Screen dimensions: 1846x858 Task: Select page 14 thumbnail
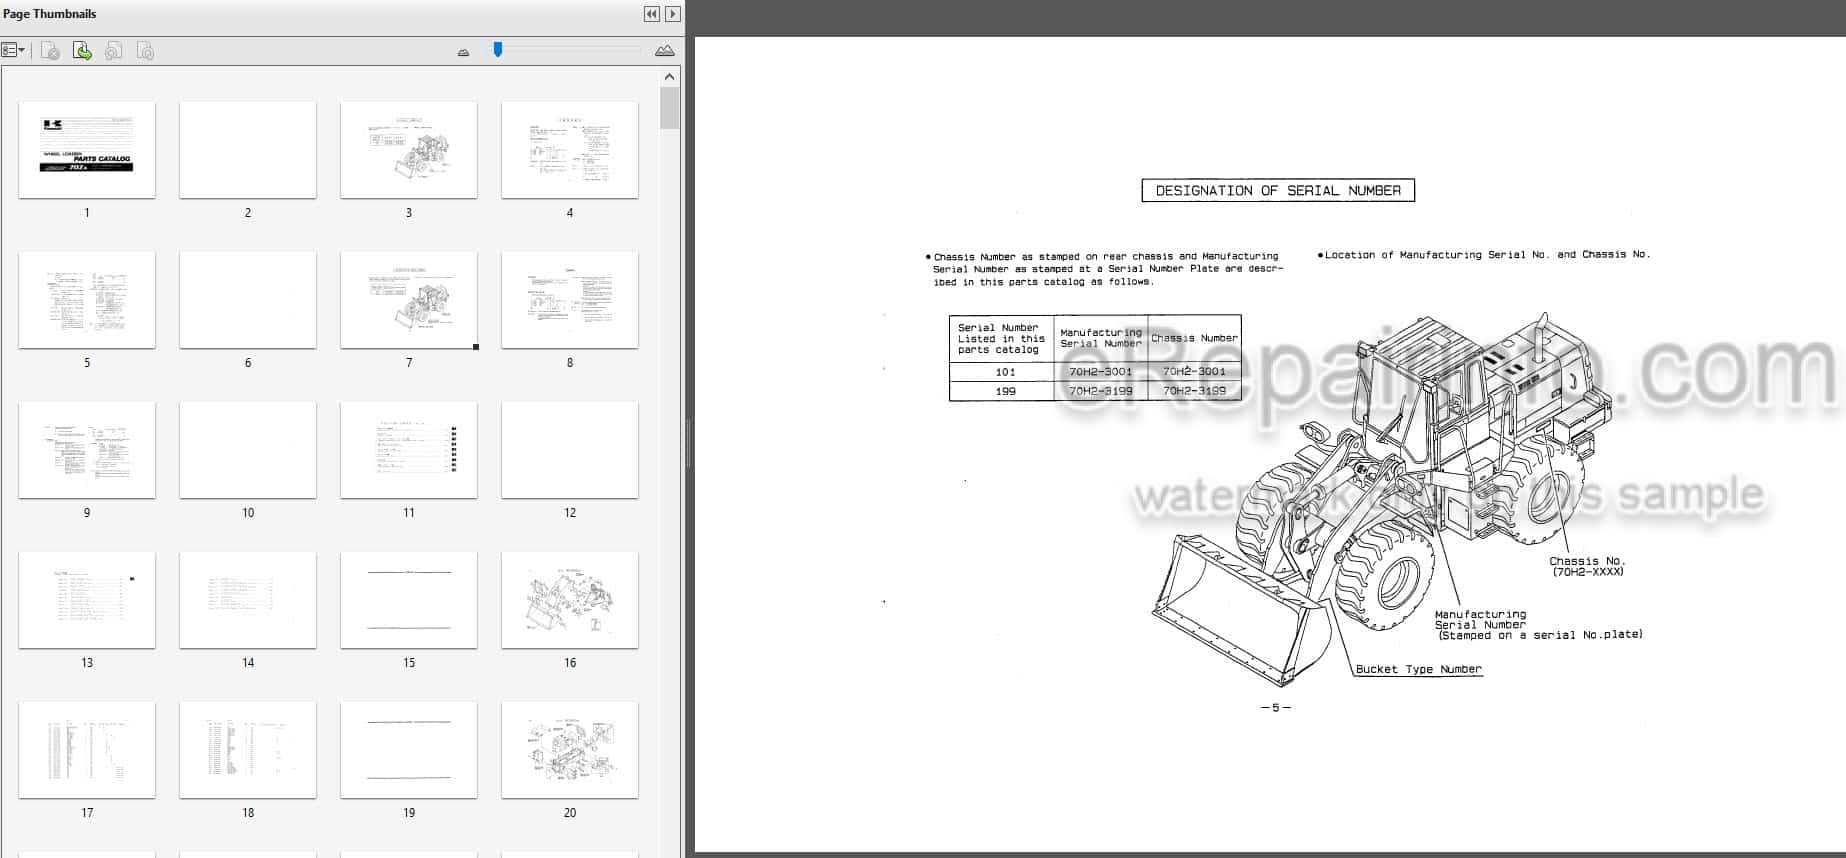click(x=248, y=600)
